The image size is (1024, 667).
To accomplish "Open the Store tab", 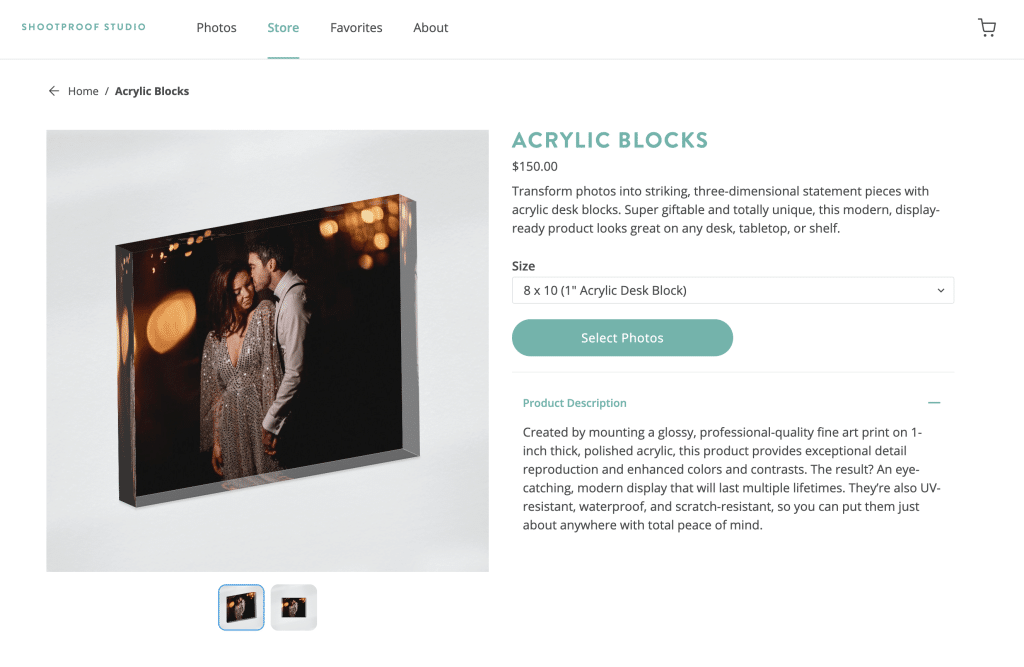I will pyautogui.click(x=283, y=27).
